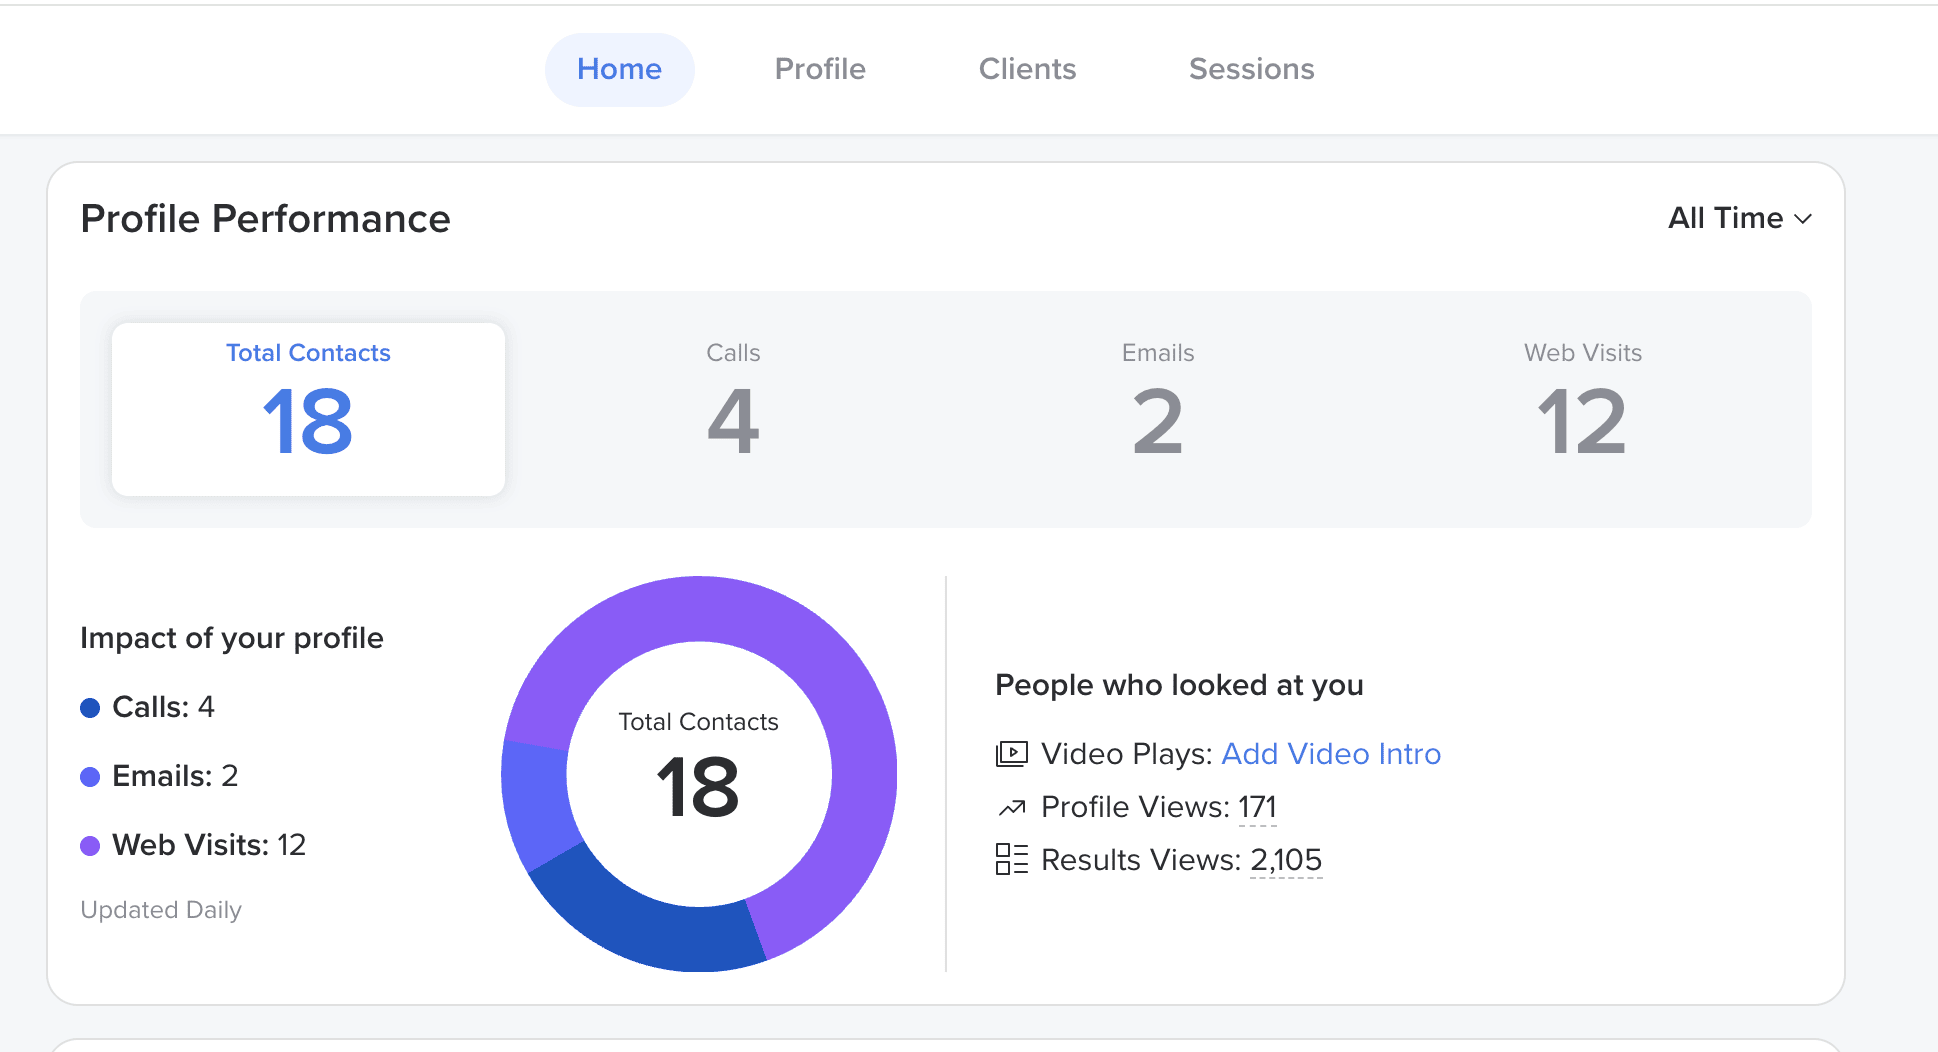
Task: Click the Video Plays icon
Action: (x=1011, y=754)
